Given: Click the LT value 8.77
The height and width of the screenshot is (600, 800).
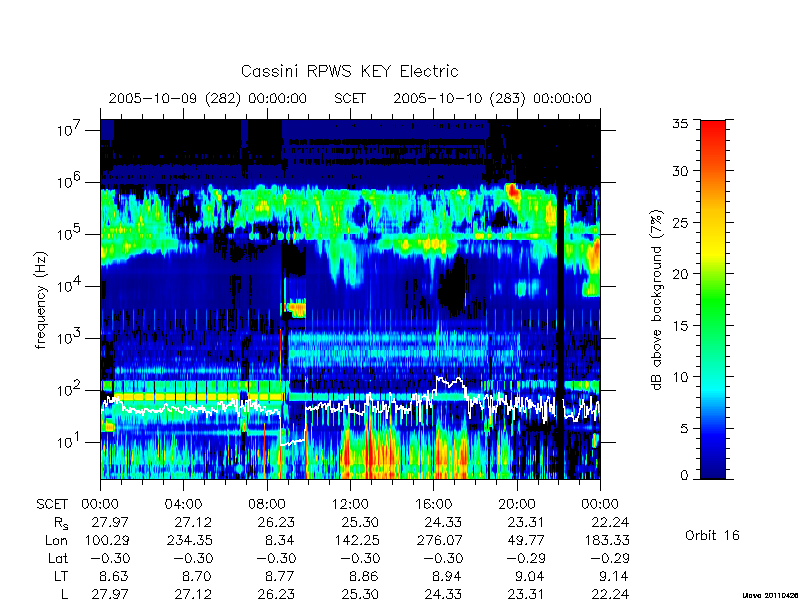Looking at the screenshot, I should (280, 576).
